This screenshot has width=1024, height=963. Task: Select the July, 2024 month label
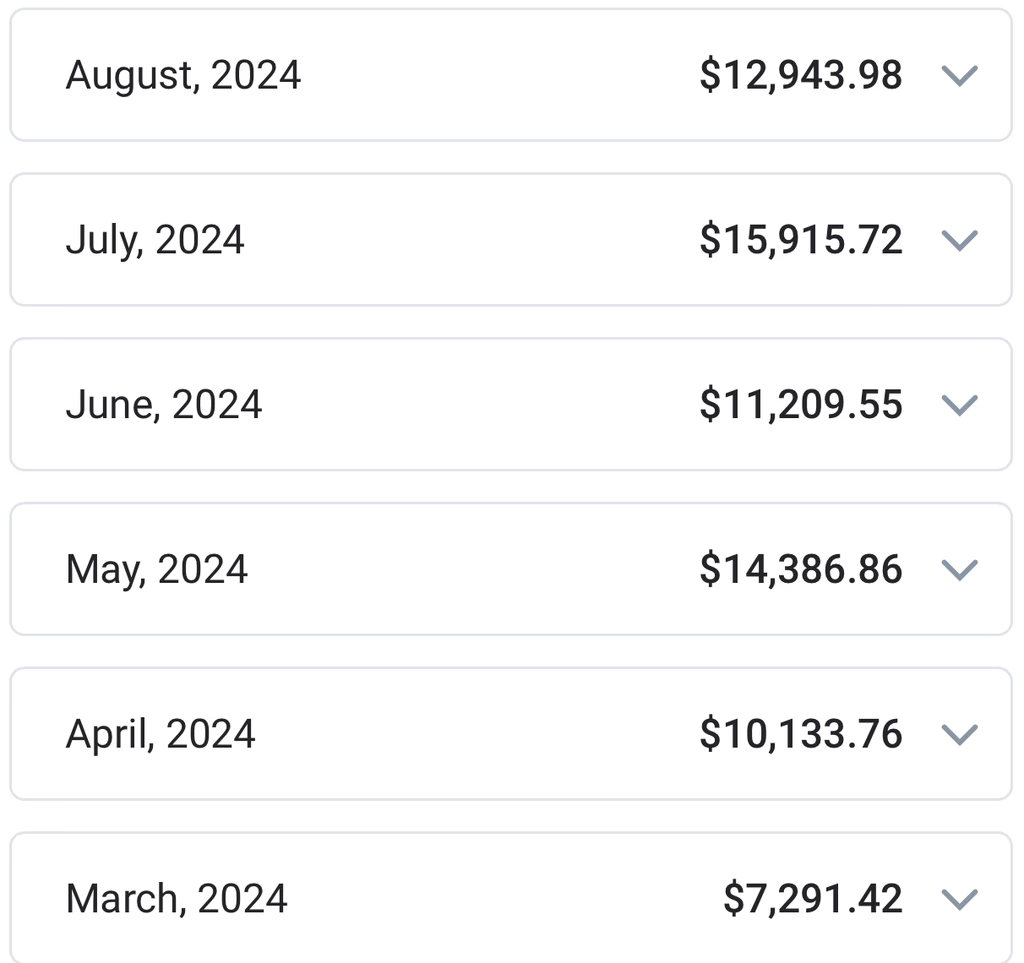click(155, 240)
